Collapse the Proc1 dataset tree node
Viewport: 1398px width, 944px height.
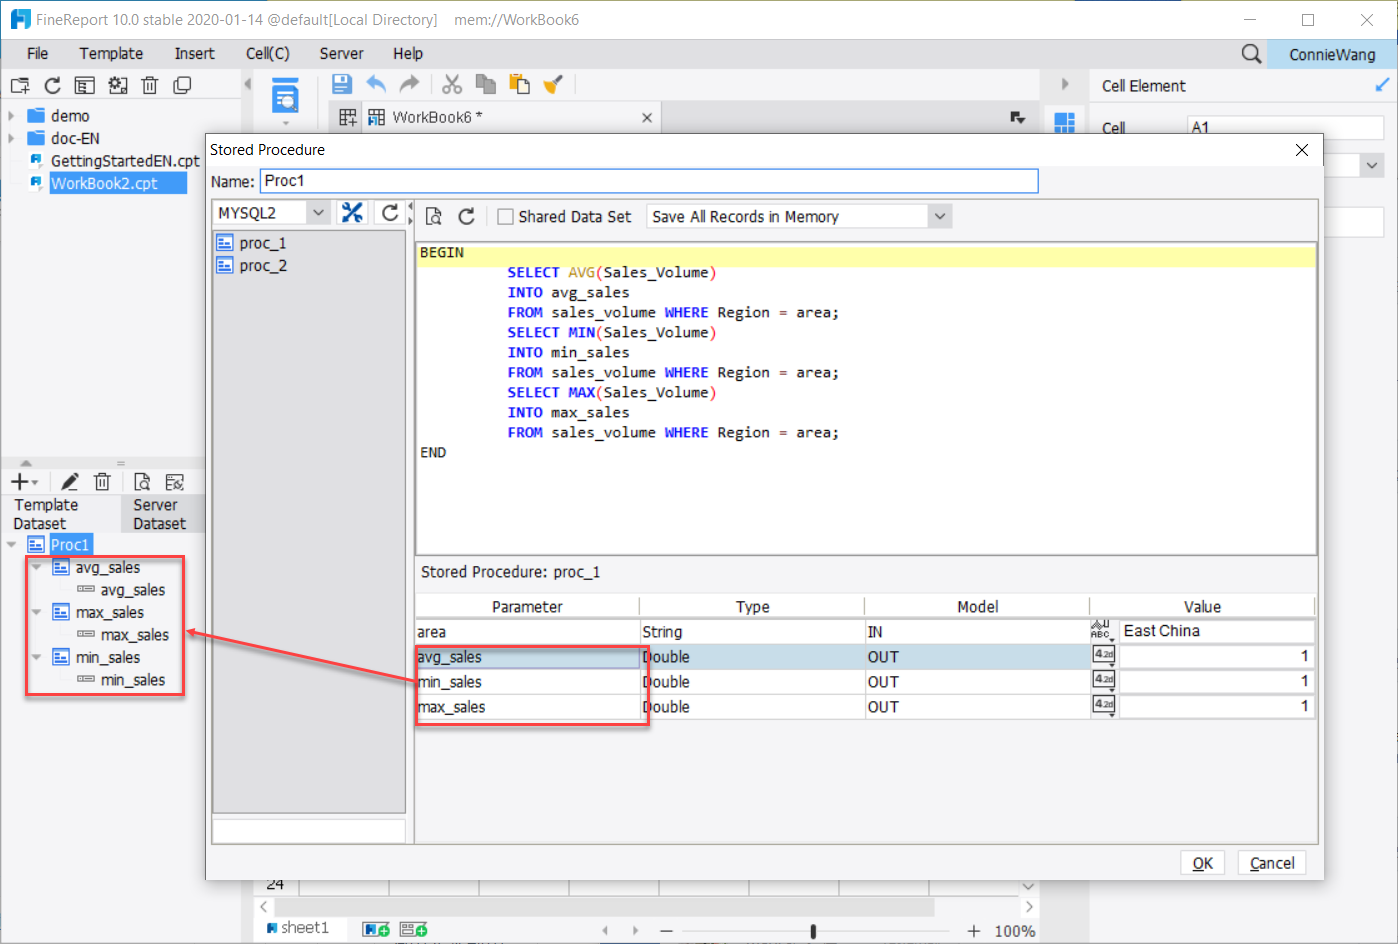coord(11,544)
